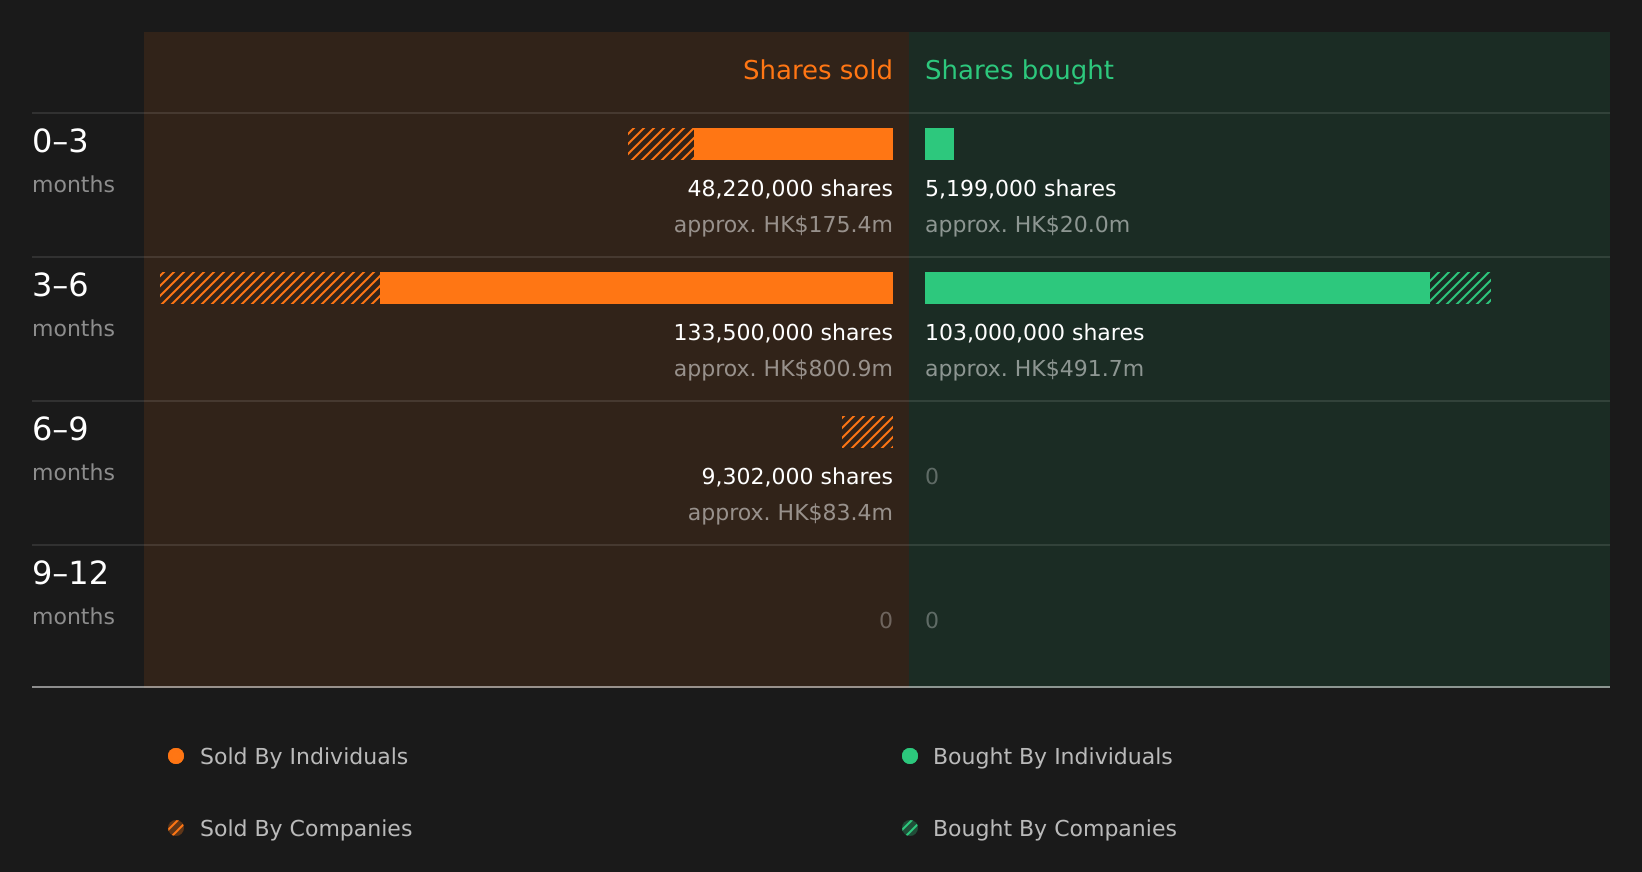Click the hatched orange sold bar for 3–6 months
Viewport: 1642px width, 872px height.
tap(270, 288)
